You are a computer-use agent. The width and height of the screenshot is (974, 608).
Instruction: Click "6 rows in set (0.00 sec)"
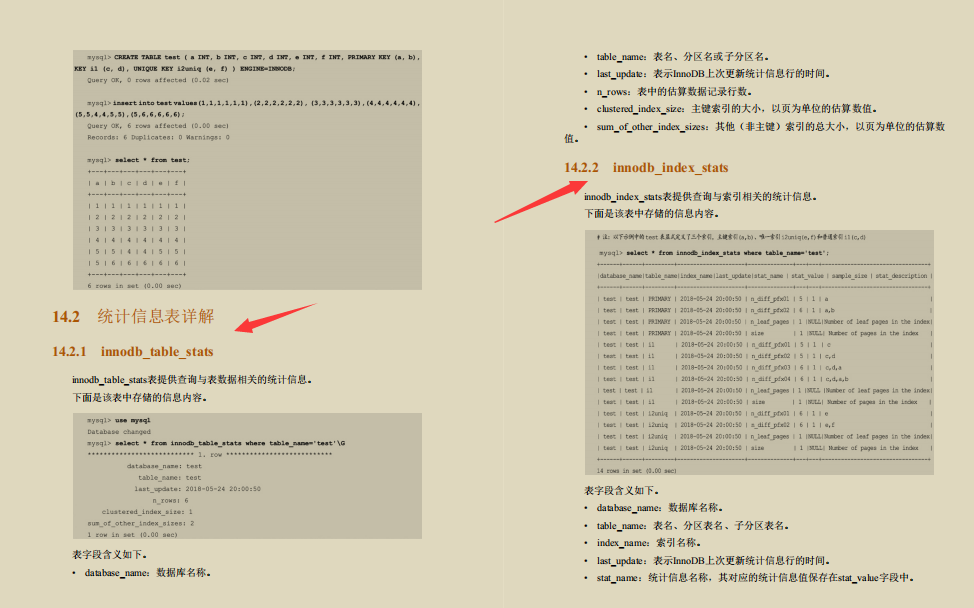coord(134,286)
